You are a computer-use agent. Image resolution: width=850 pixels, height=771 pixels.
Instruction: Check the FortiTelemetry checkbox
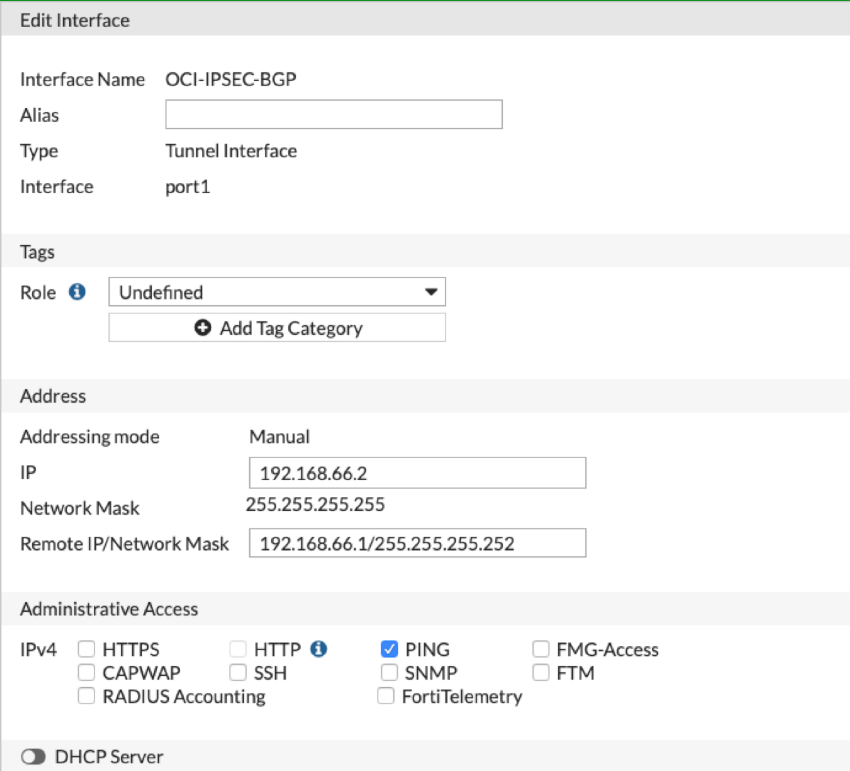click(386, 696)
